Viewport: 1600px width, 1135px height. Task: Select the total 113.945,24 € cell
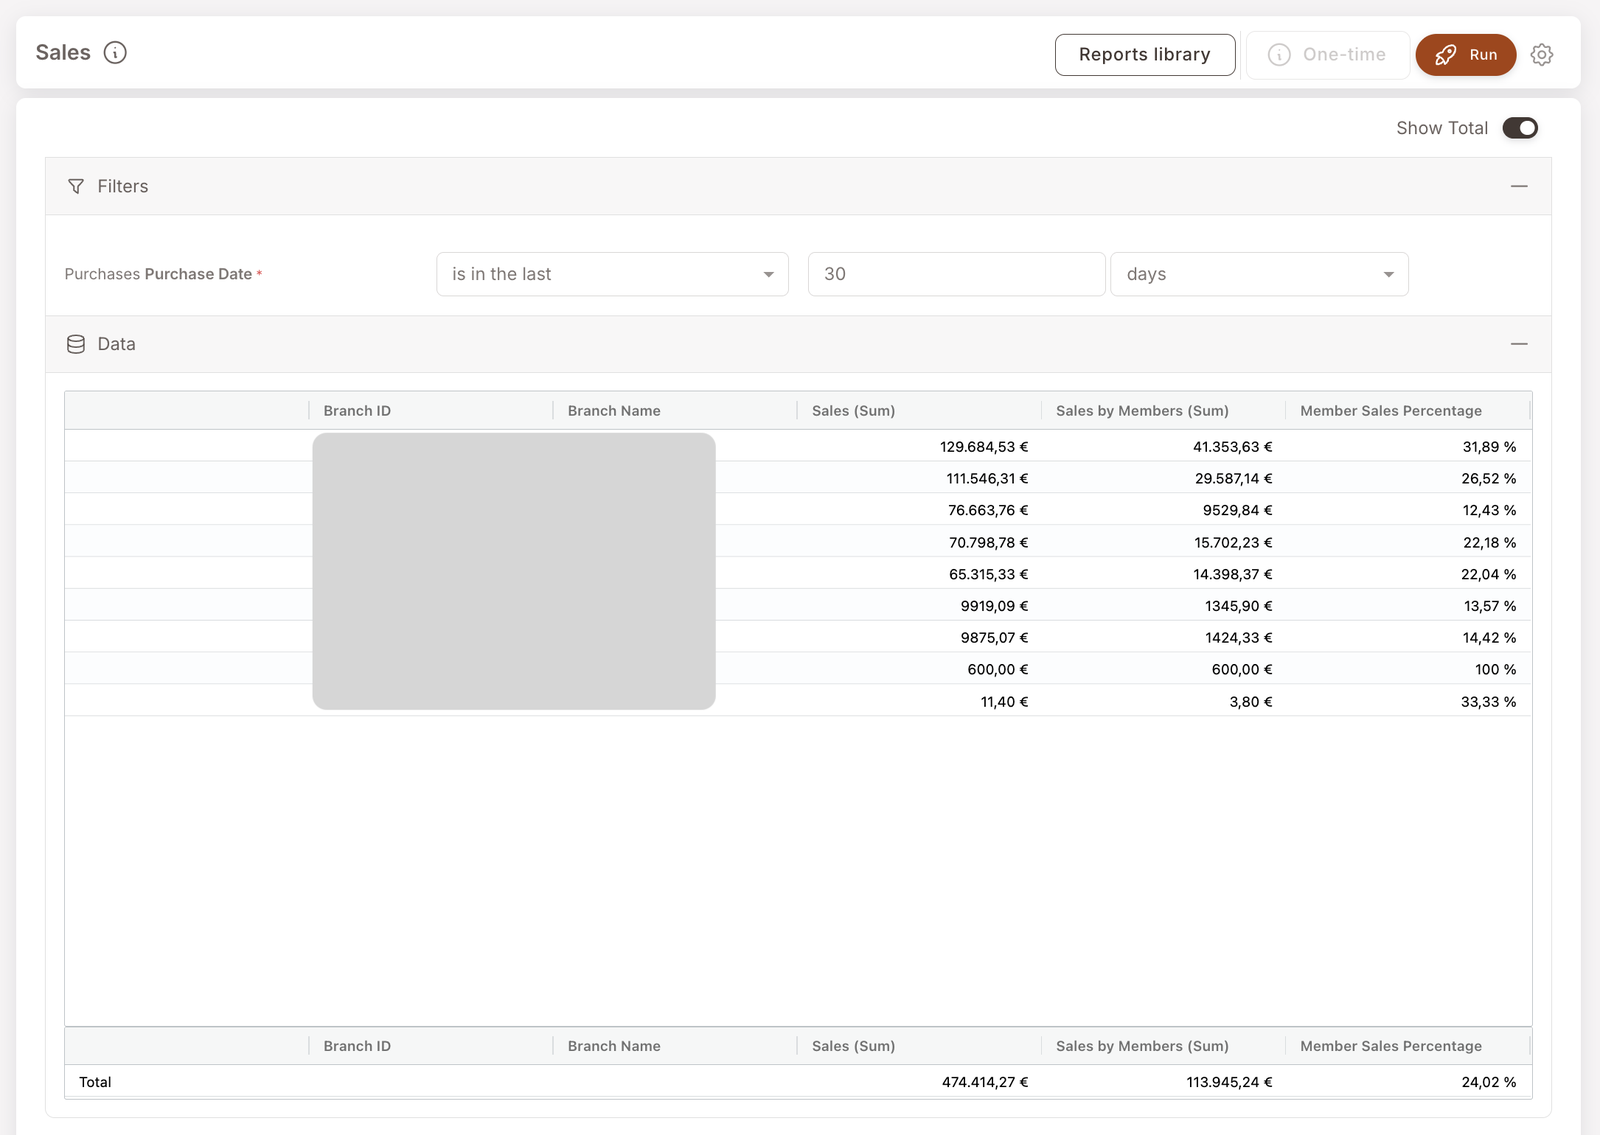click(1163, 1082)
